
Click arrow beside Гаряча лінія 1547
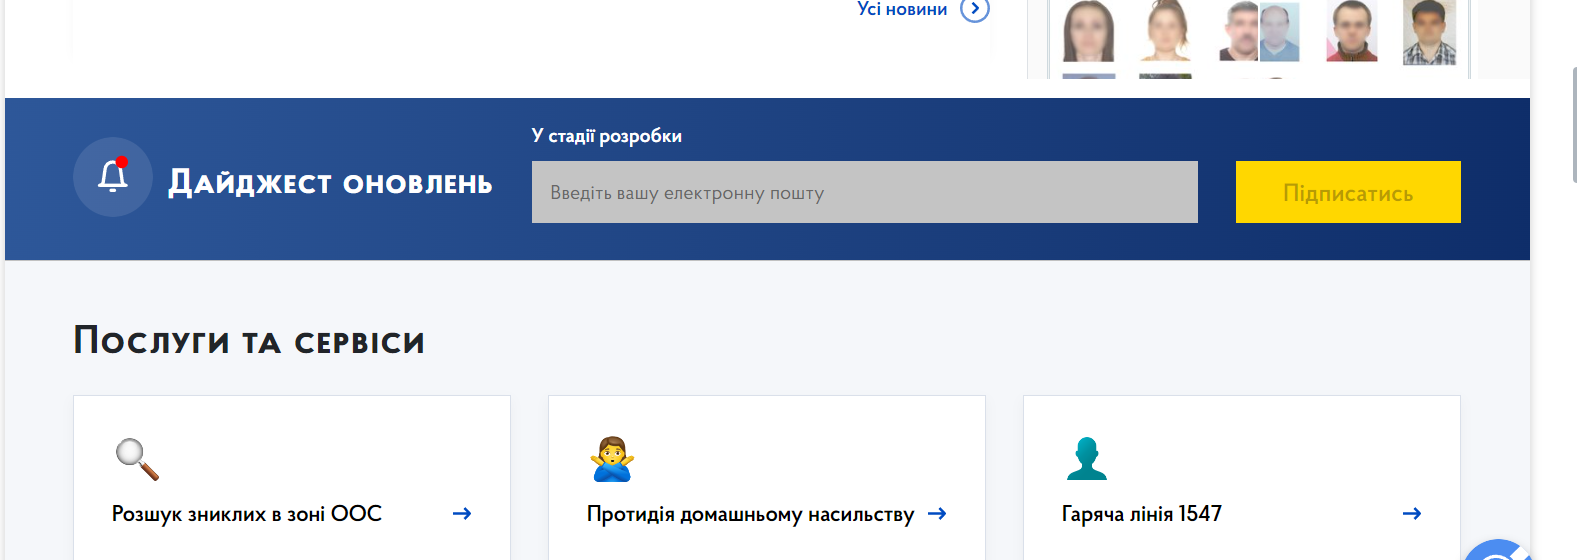pyautogui.click(x=1411, y=514)
